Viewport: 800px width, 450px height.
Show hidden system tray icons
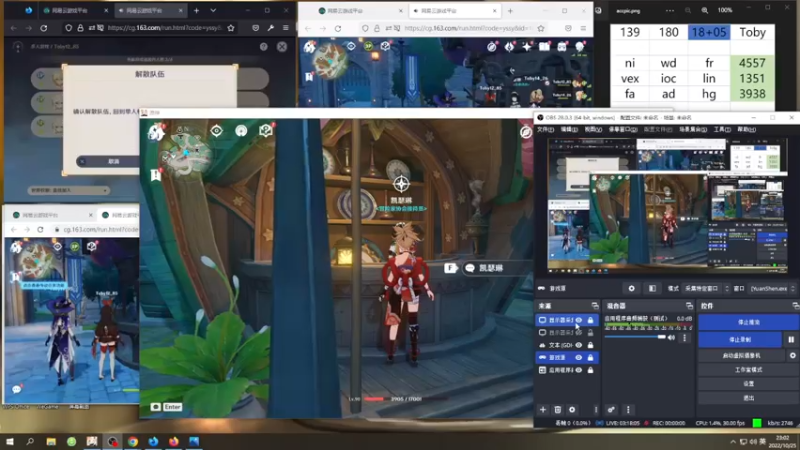pyautogui.click(x=733, y=441)
